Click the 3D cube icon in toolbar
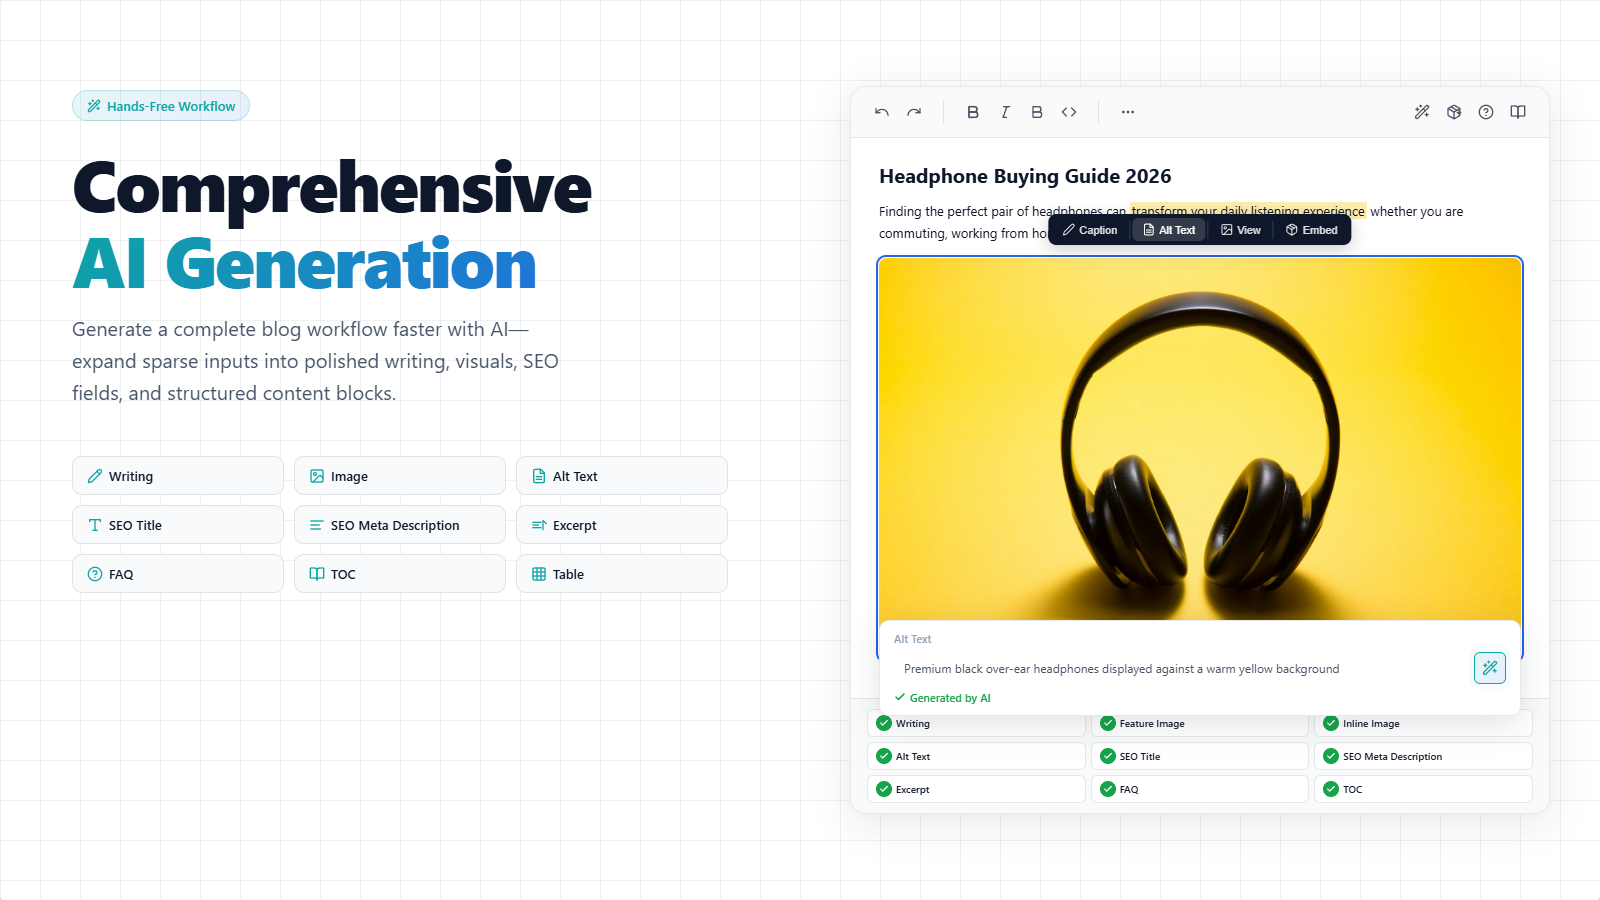The image size is (1600, 900). coord(1454,112)
